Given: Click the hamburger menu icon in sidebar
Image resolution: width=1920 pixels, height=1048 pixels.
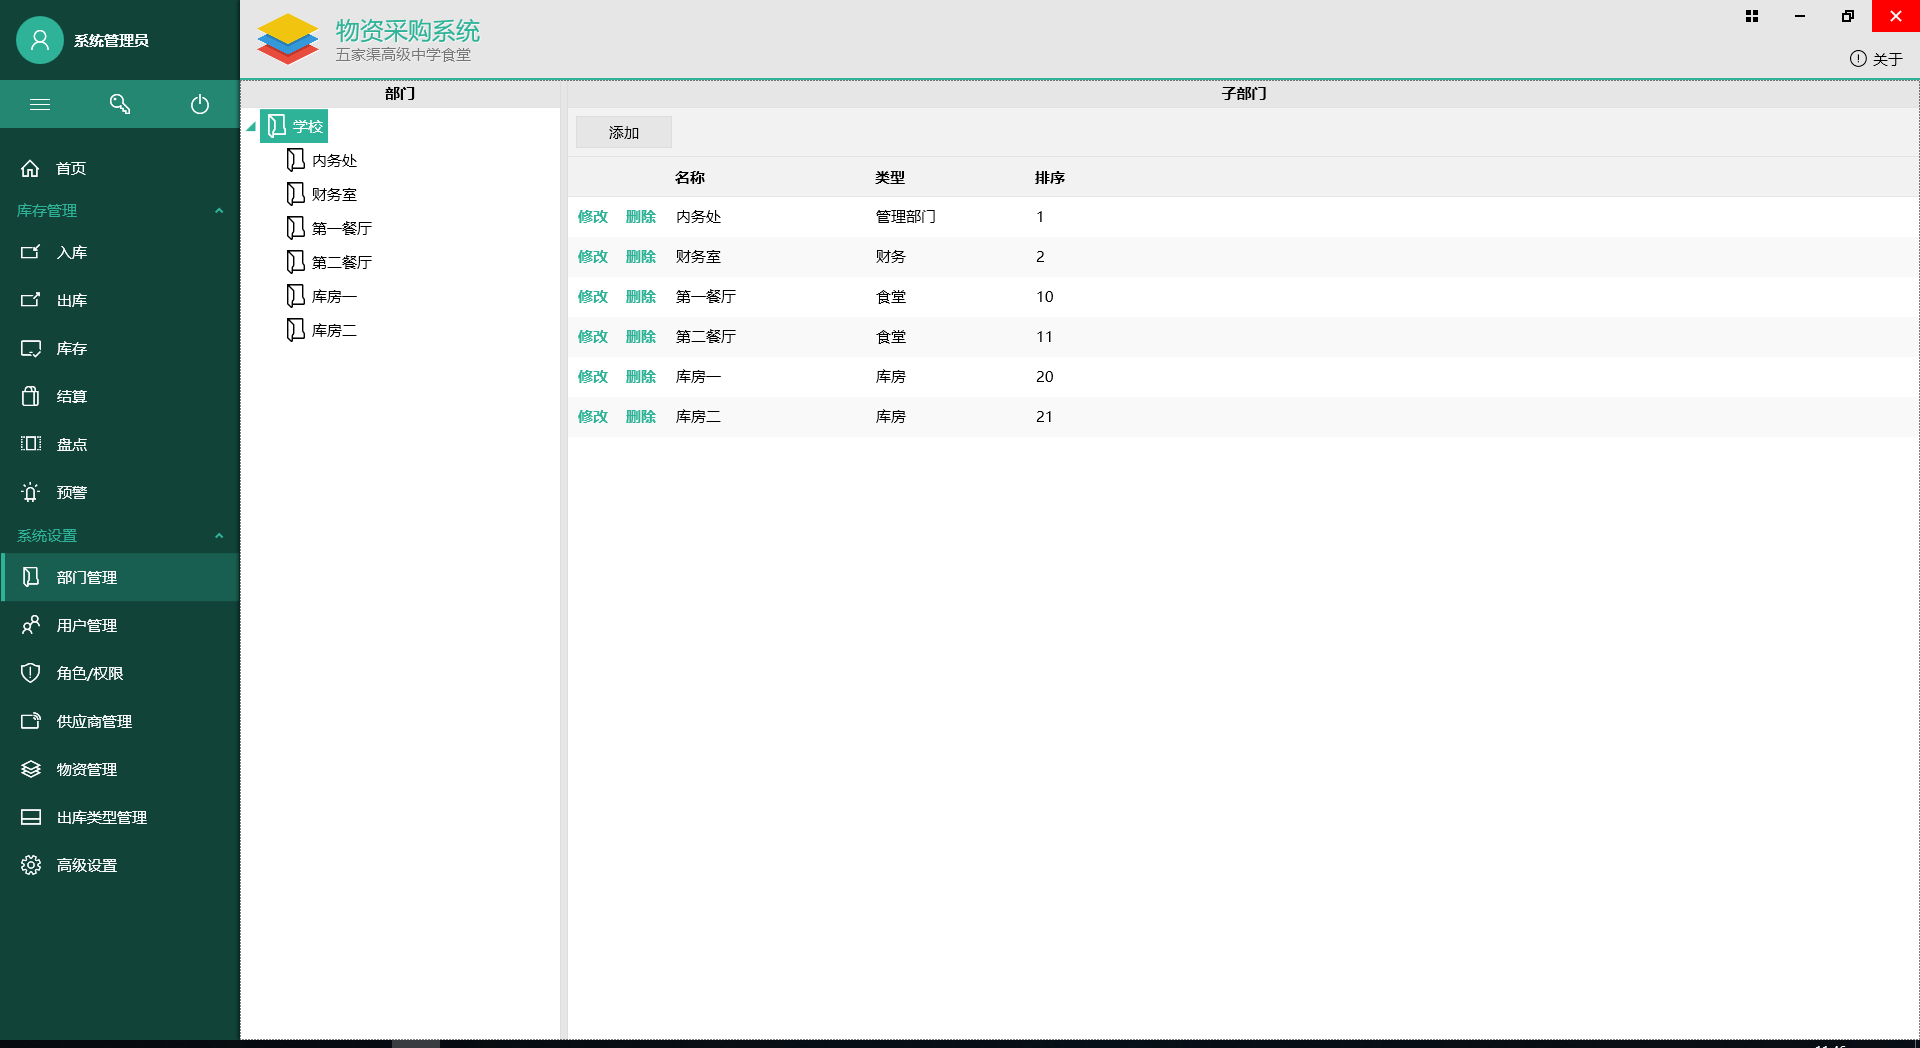Looking at the screenshot, I should [x=40, y=104].
